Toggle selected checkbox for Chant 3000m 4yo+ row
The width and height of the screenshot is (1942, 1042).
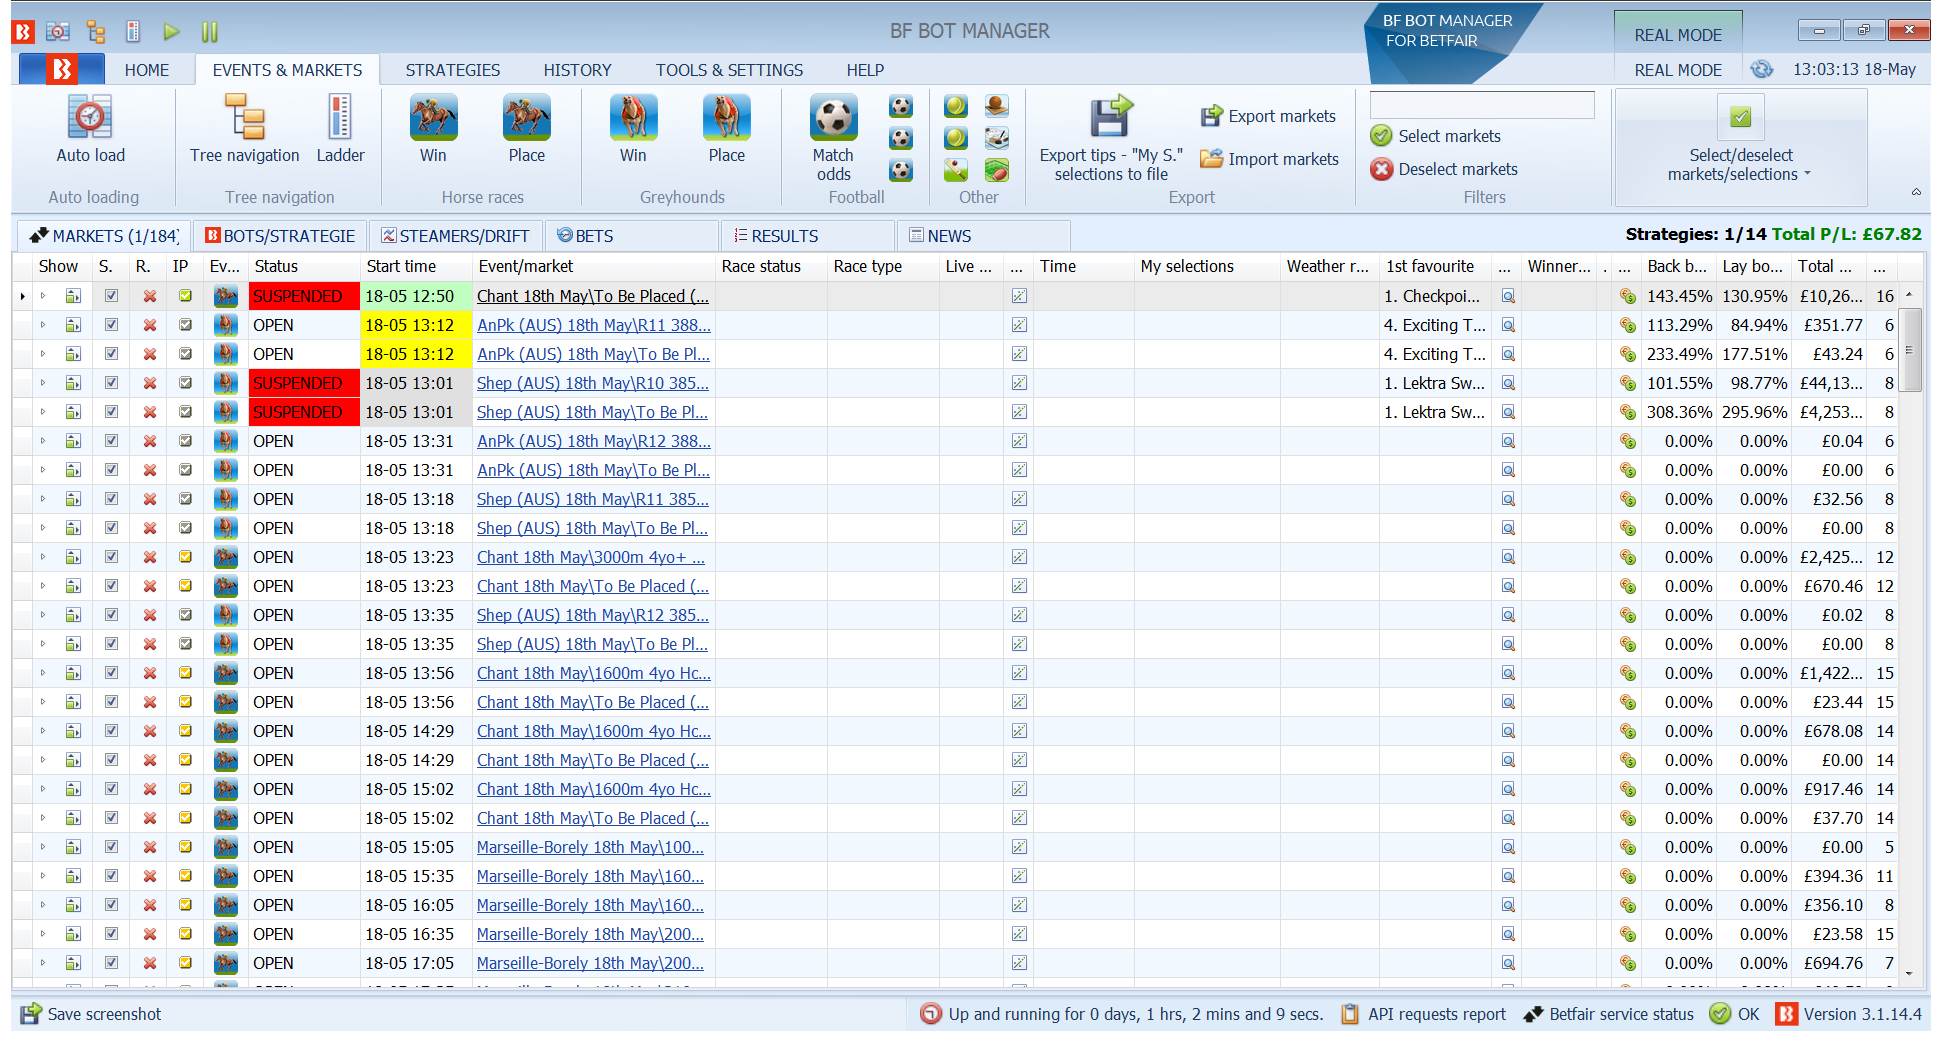point(111,557)
